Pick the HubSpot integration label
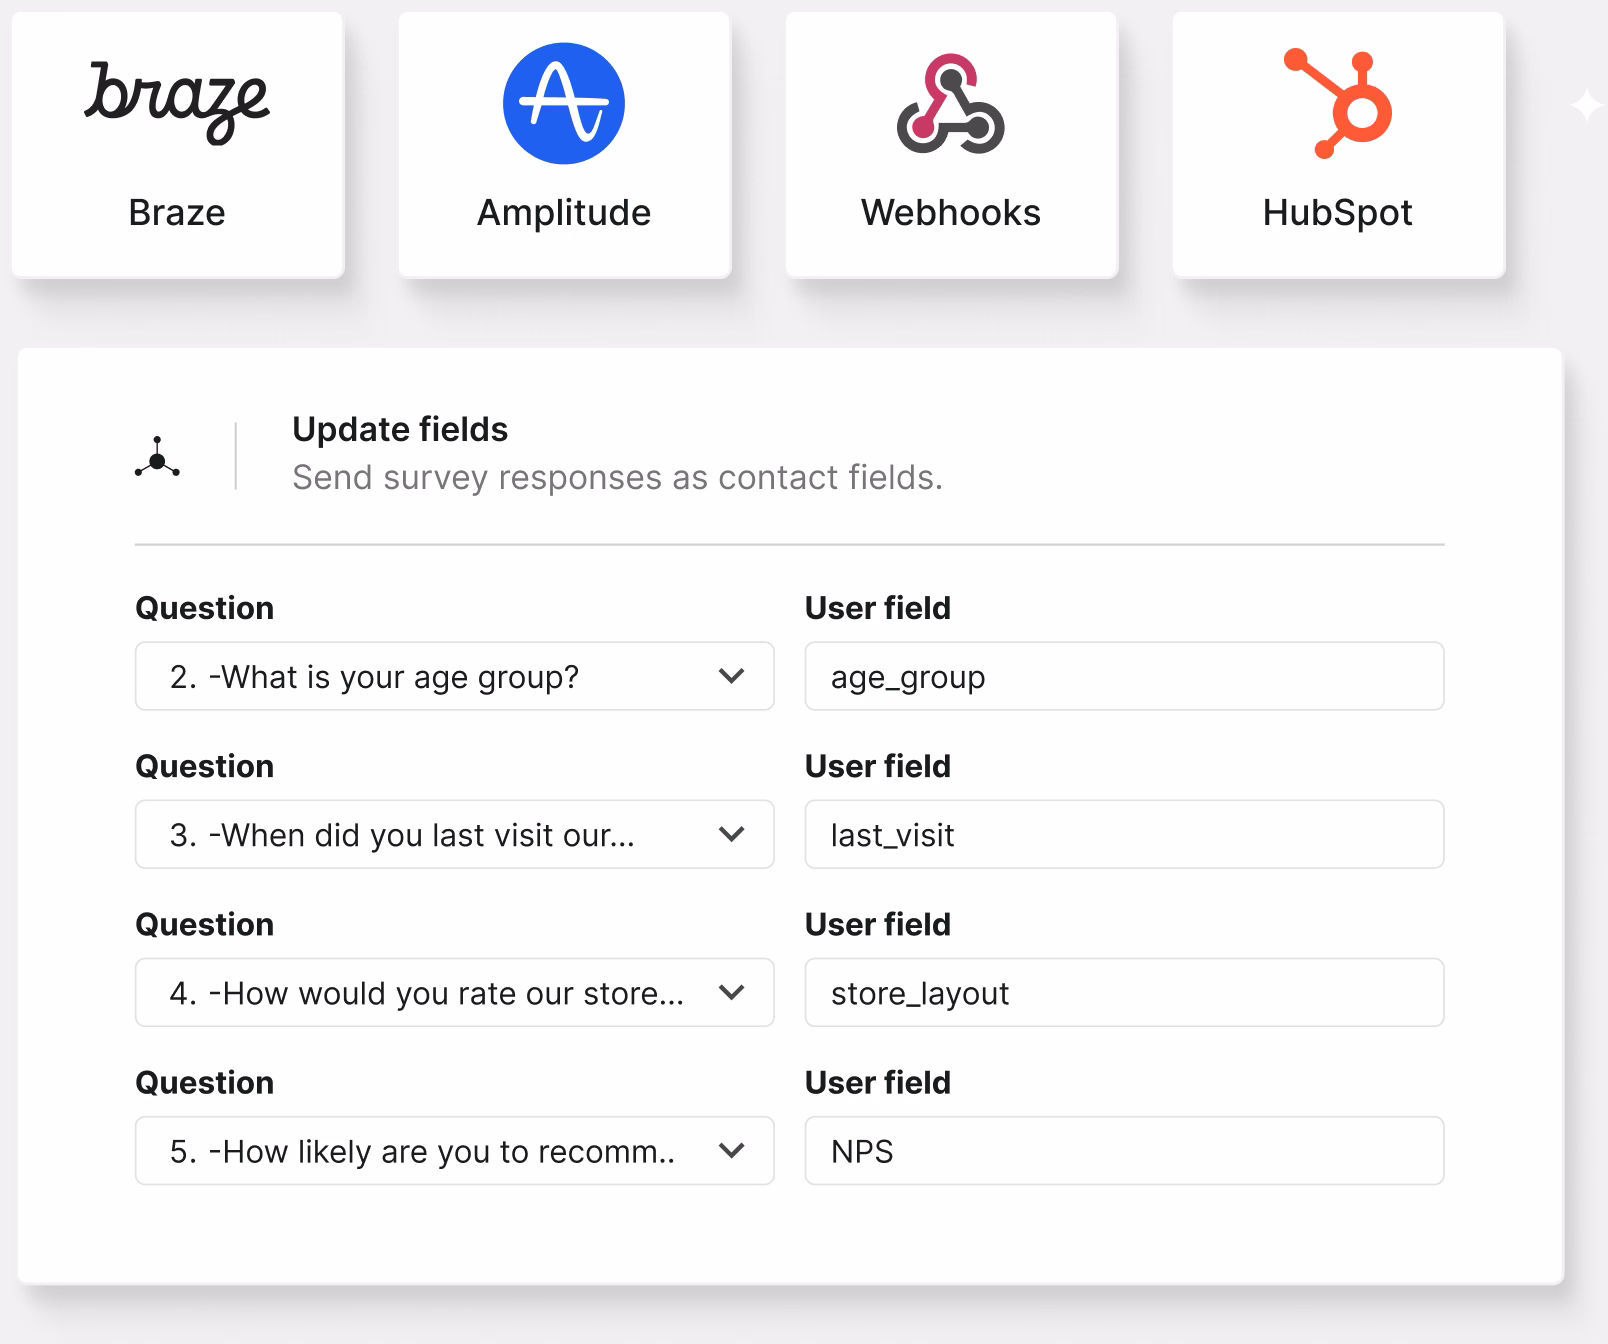The image size is (1608, 1344). 1338,213
